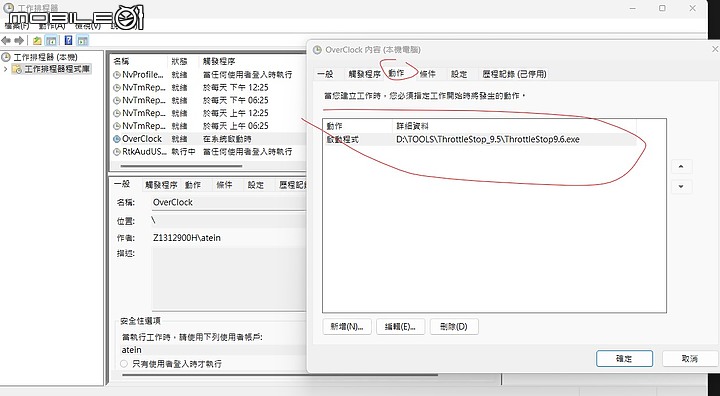Screen dimensions: 720x396
Task: Switch to 一般 tab in OverClock 內容 dialog
Action: coord(325,74)
